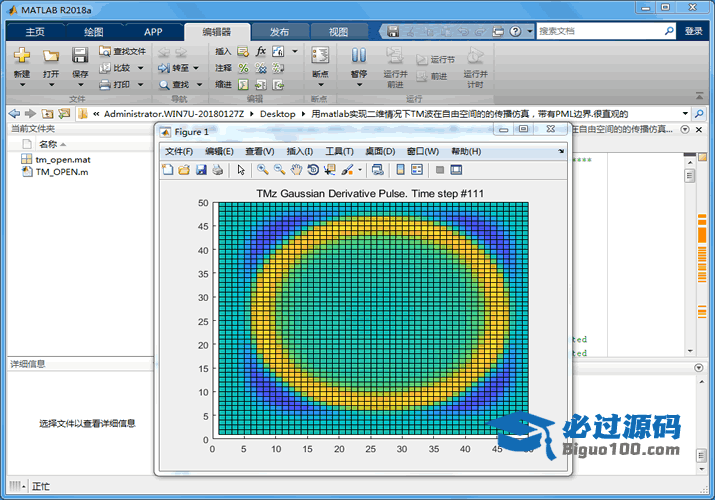This screenshot has width=715, height=500.
Task: Click the uncomment icon next to percent
Action: pos(261,68)
